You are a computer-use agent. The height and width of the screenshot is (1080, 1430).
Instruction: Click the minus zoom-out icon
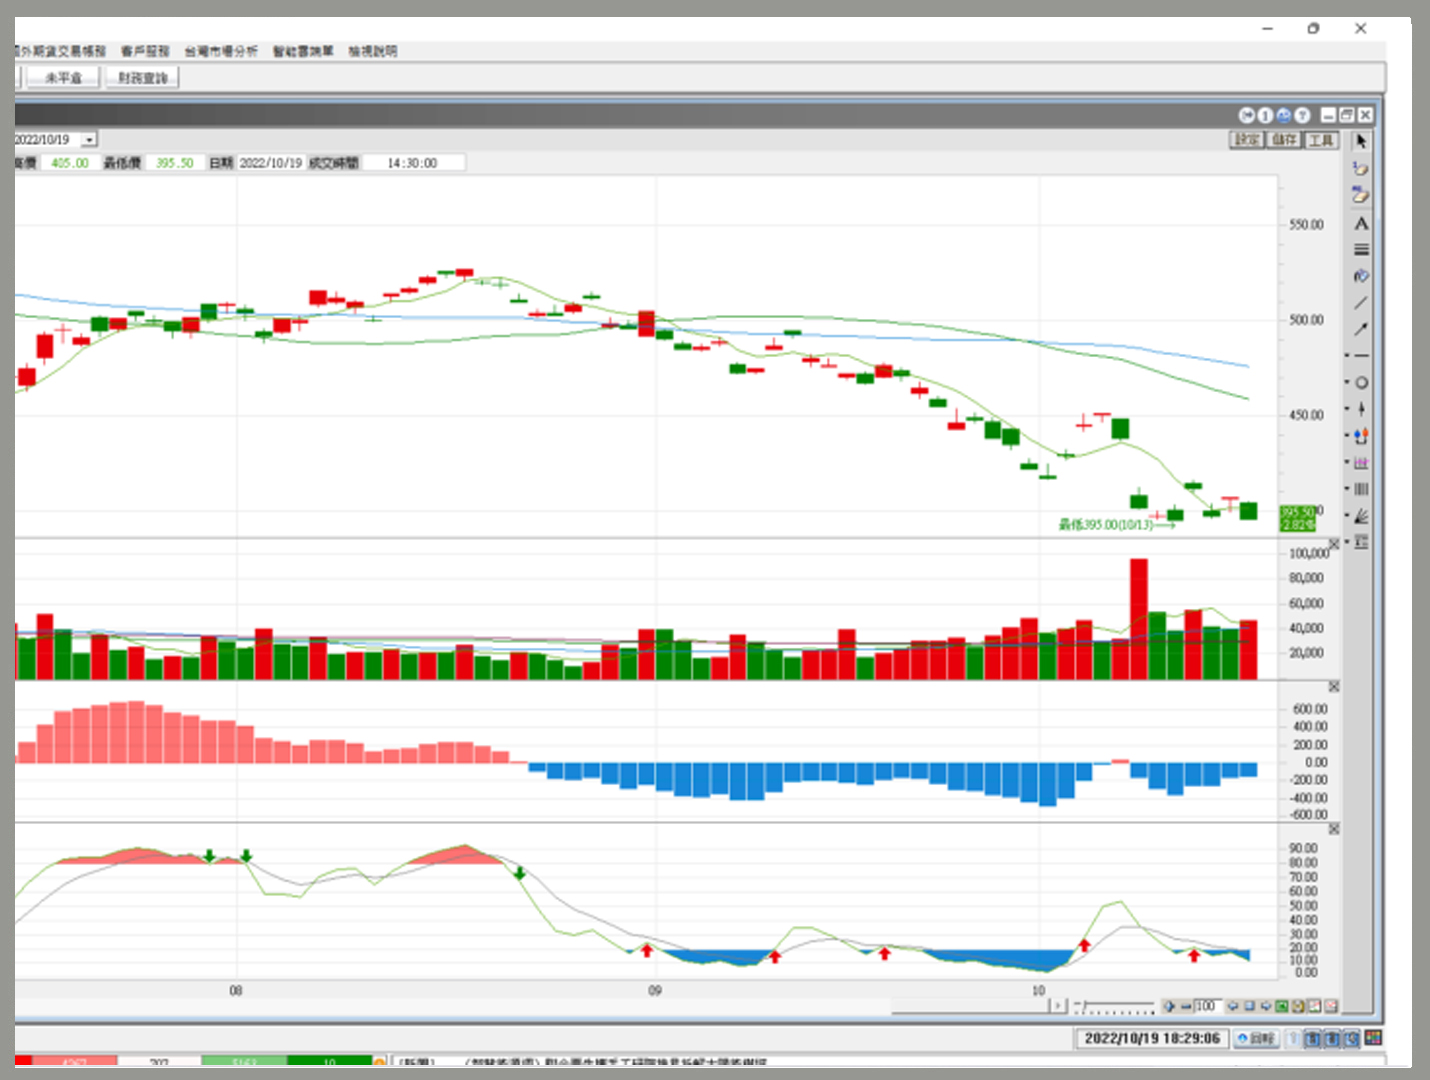(x=1186, y=1006)
